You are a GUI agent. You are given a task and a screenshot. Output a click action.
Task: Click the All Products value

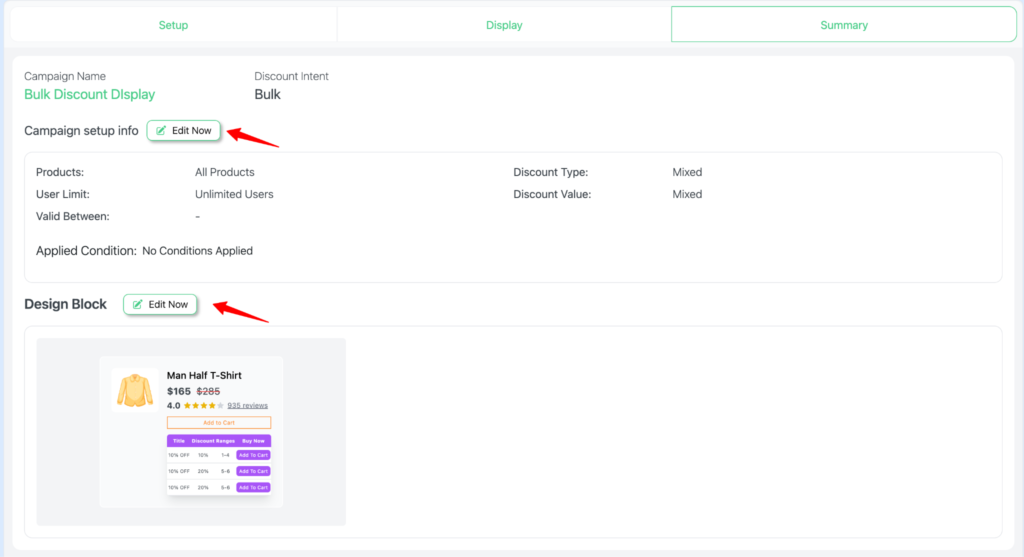(x=224, y=172)
